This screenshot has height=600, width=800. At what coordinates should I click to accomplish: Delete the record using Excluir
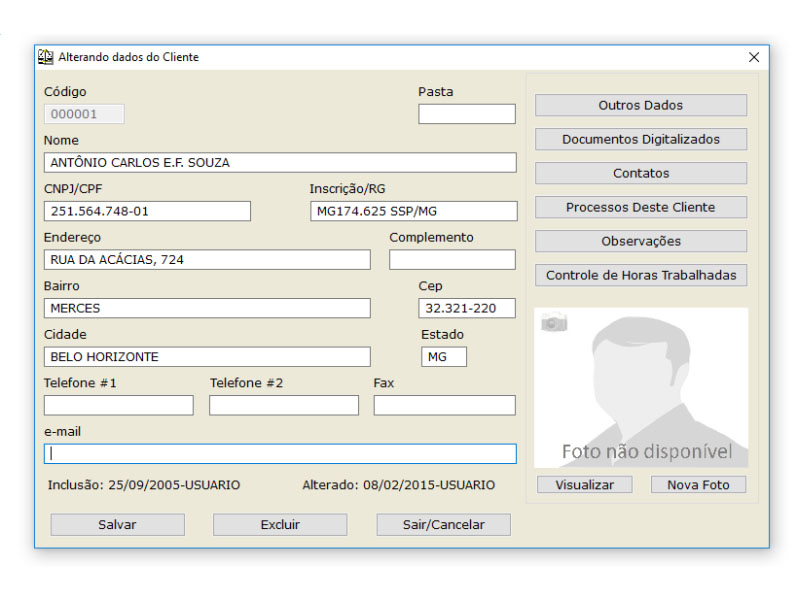(x=280, y=524)
